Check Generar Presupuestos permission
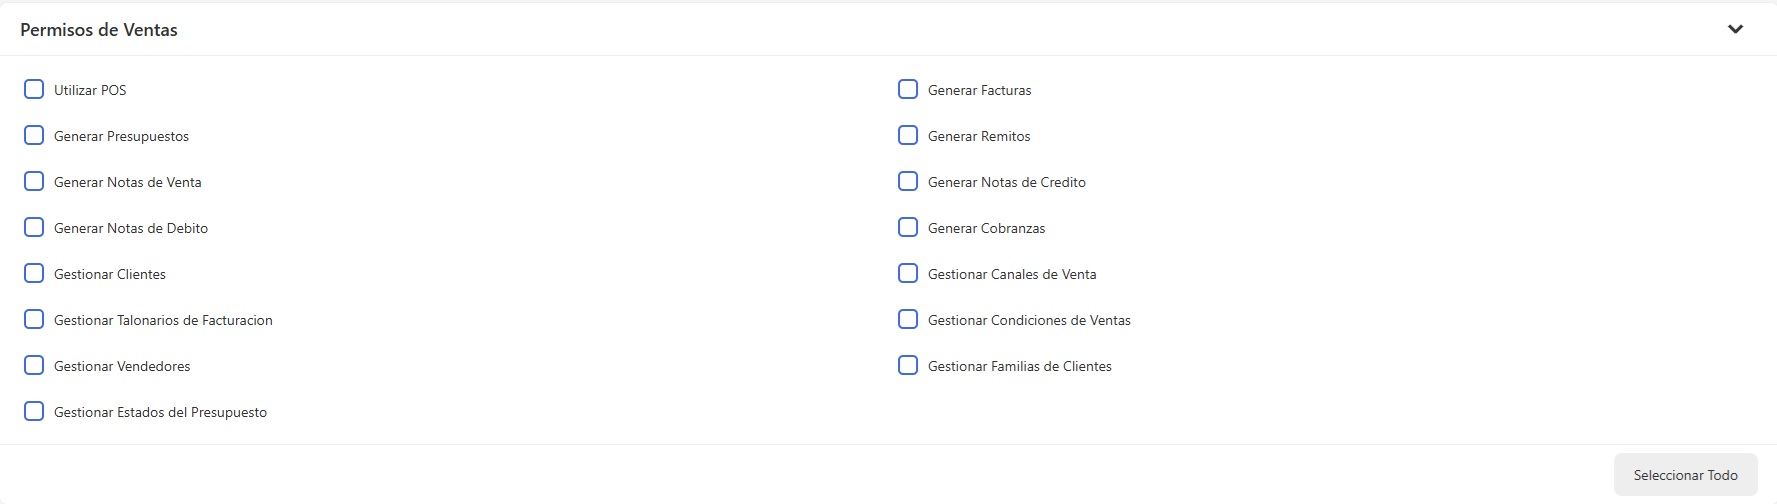This screenshot has height=504, width=1777. (x=34, y=136)
